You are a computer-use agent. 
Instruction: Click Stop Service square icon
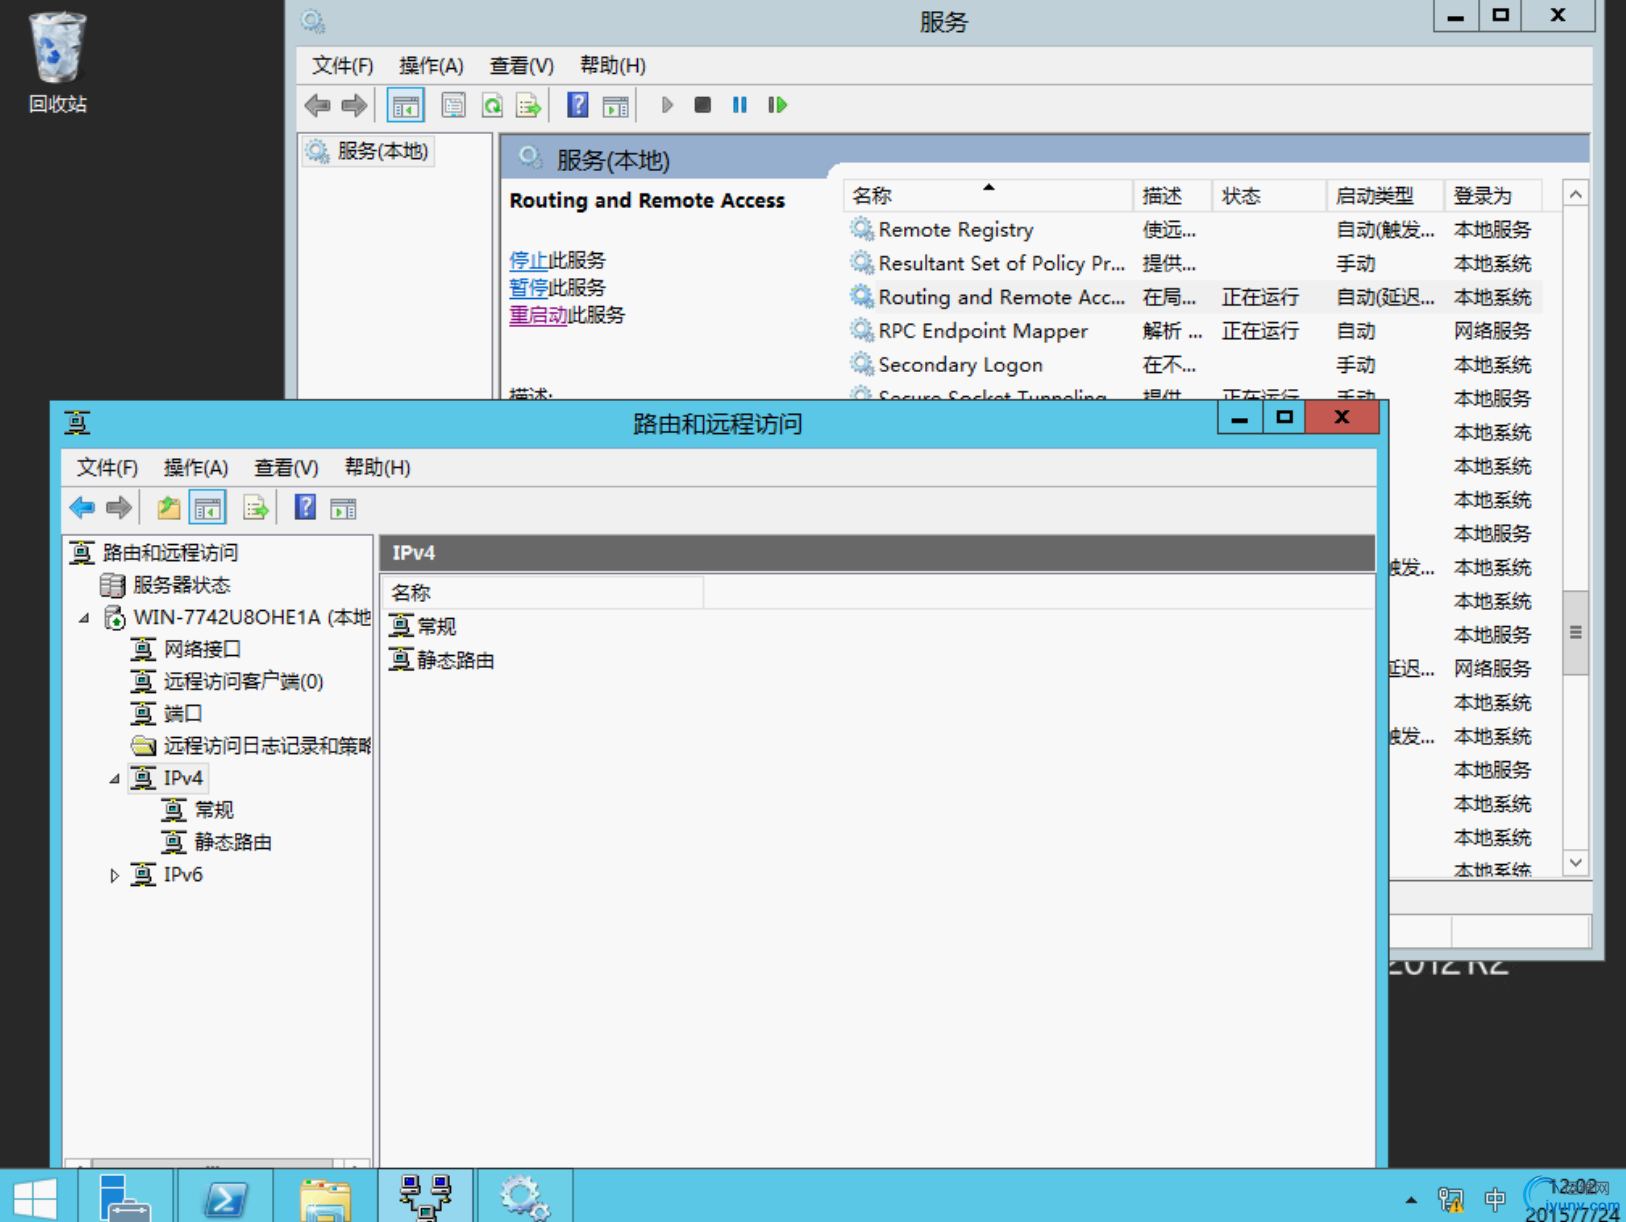click(703, 105)
